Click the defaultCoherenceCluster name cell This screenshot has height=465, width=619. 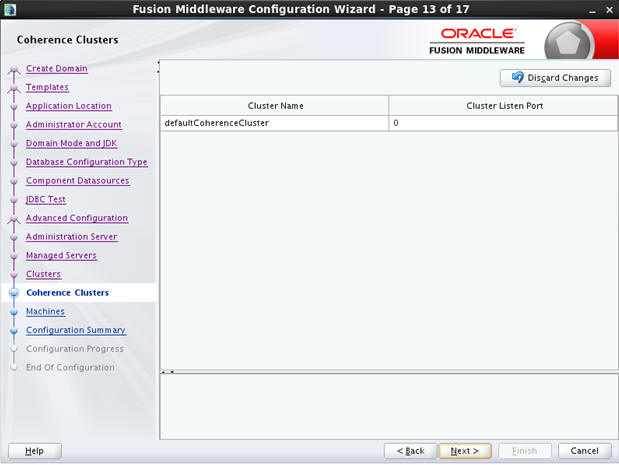point(274,123)
